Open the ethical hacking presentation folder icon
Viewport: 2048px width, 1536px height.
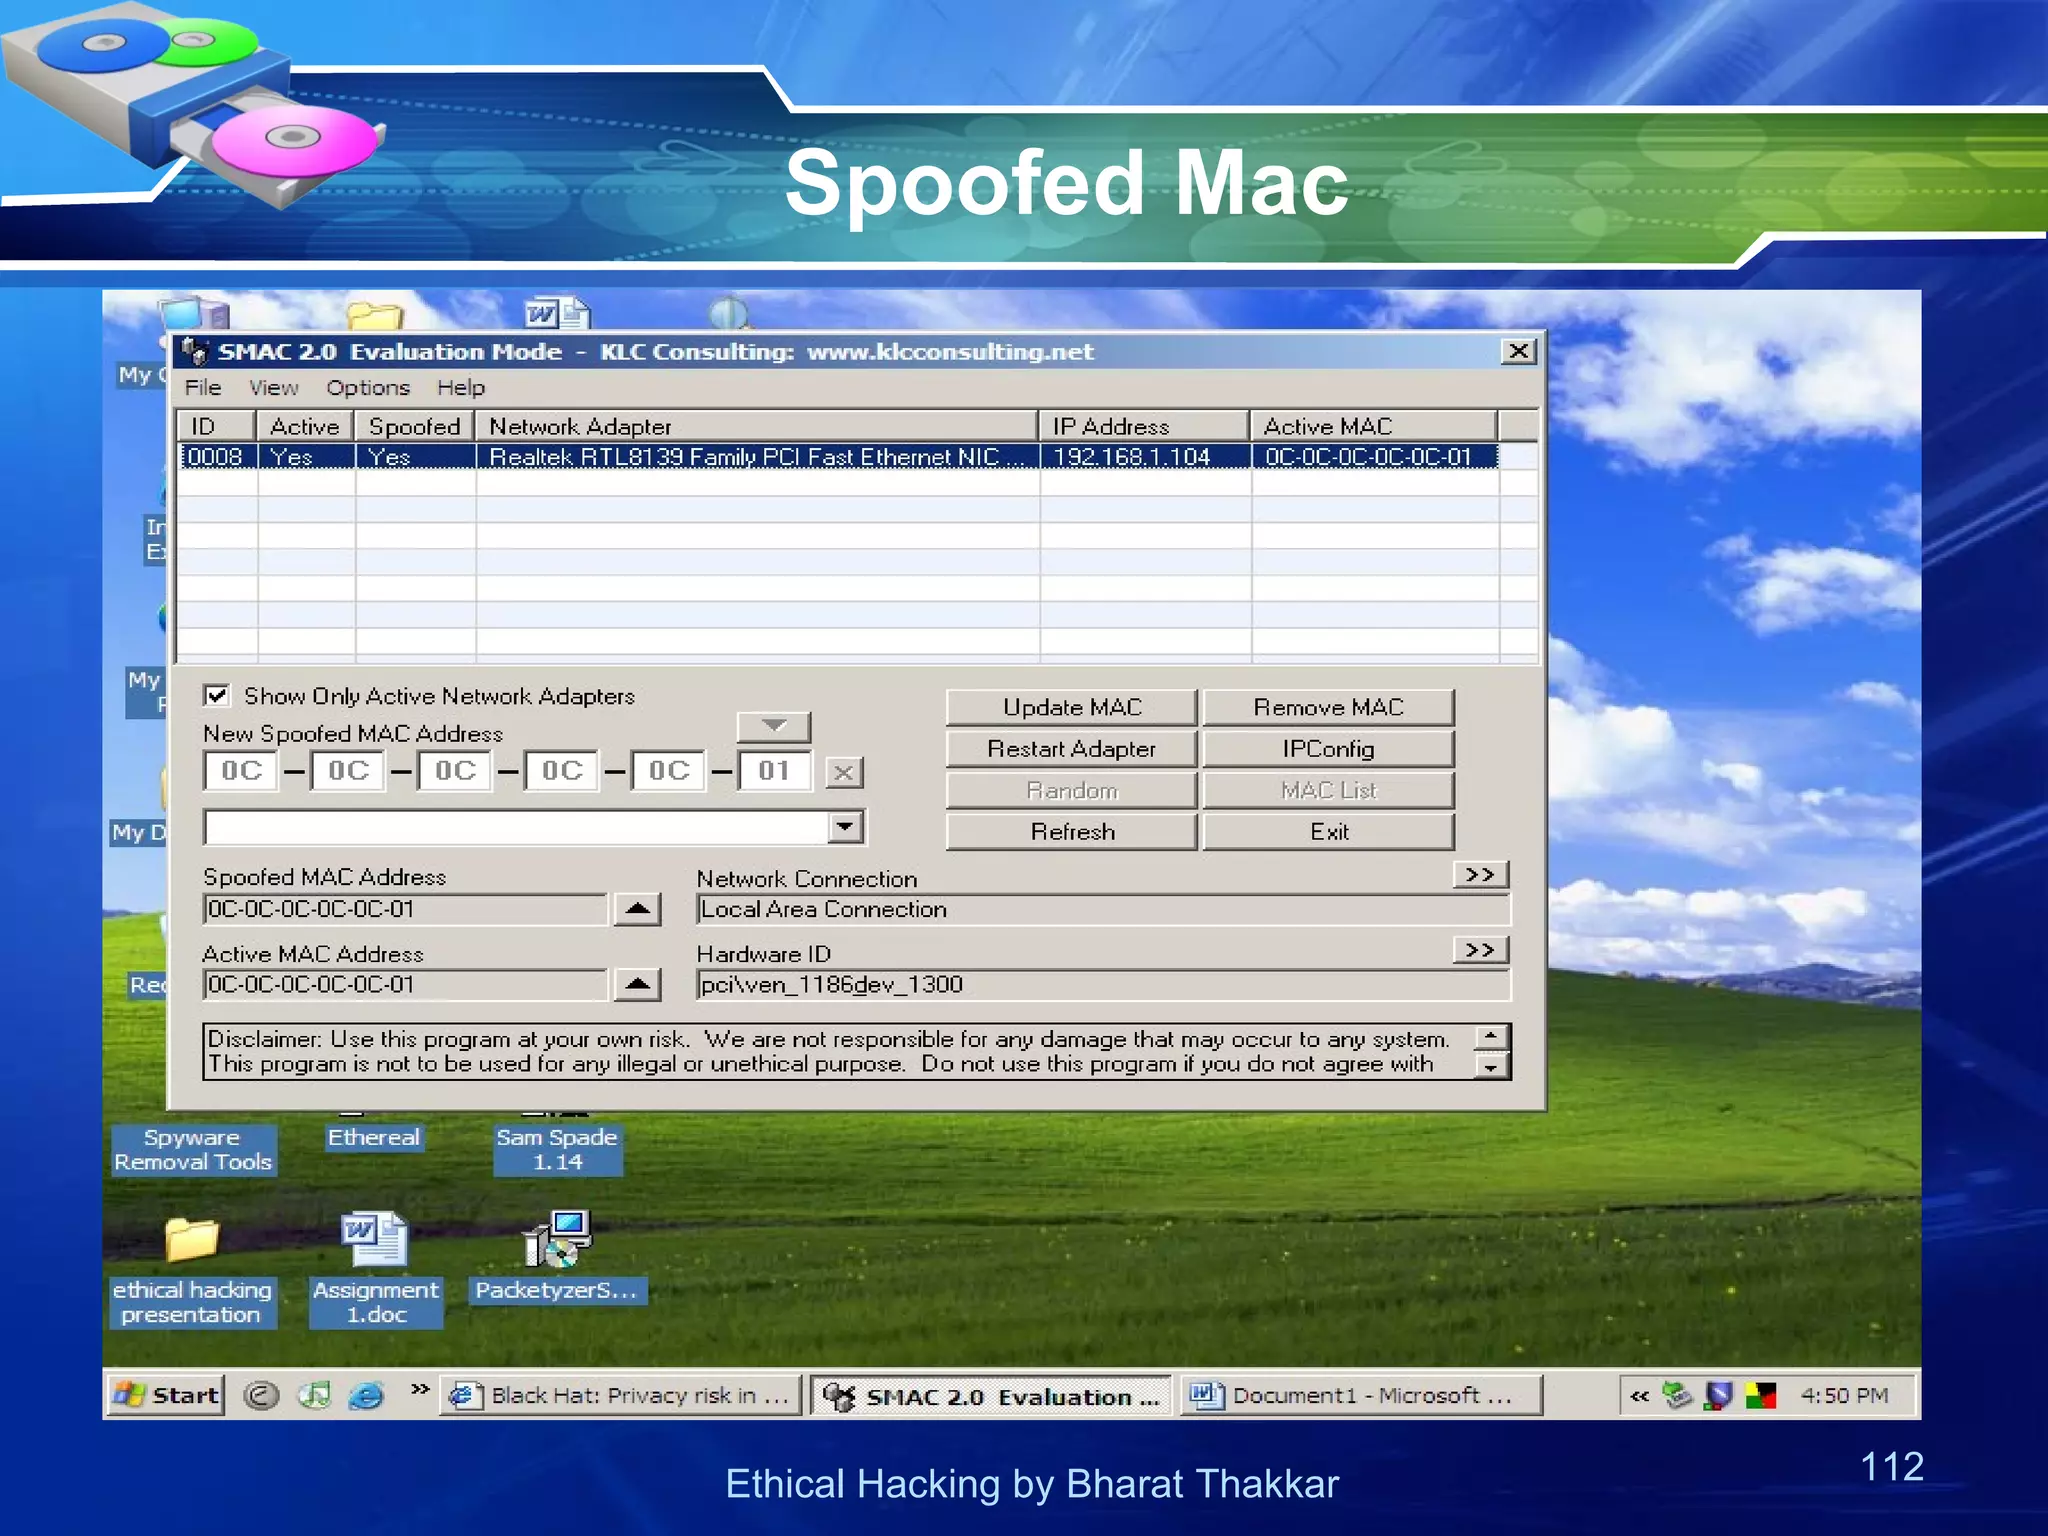(191, 1240)
